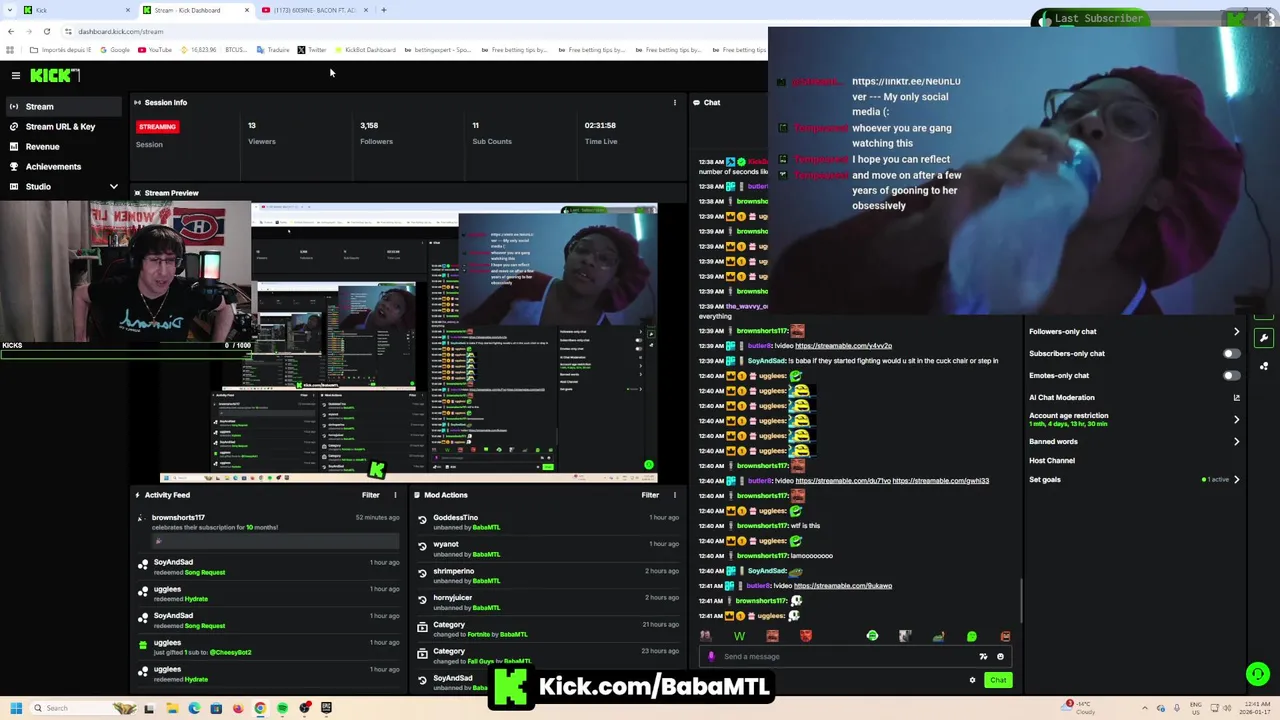Viewport: 1280px width, 720px height.
Task: Open File Explorer from the taskbar
Action: point(172,708)
